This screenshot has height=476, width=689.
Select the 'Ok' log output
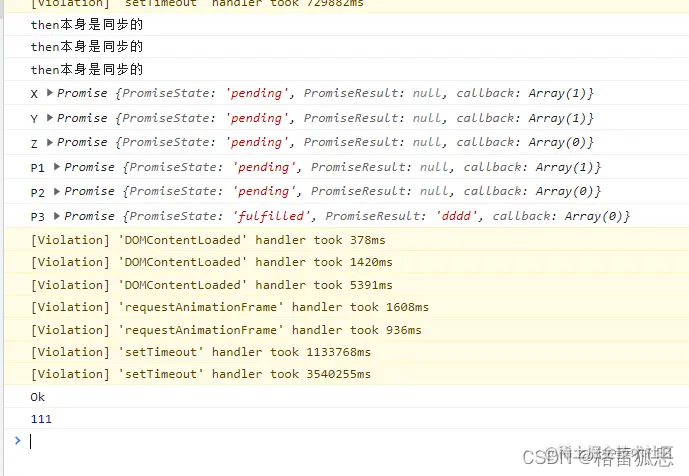(x=38, y=397)
